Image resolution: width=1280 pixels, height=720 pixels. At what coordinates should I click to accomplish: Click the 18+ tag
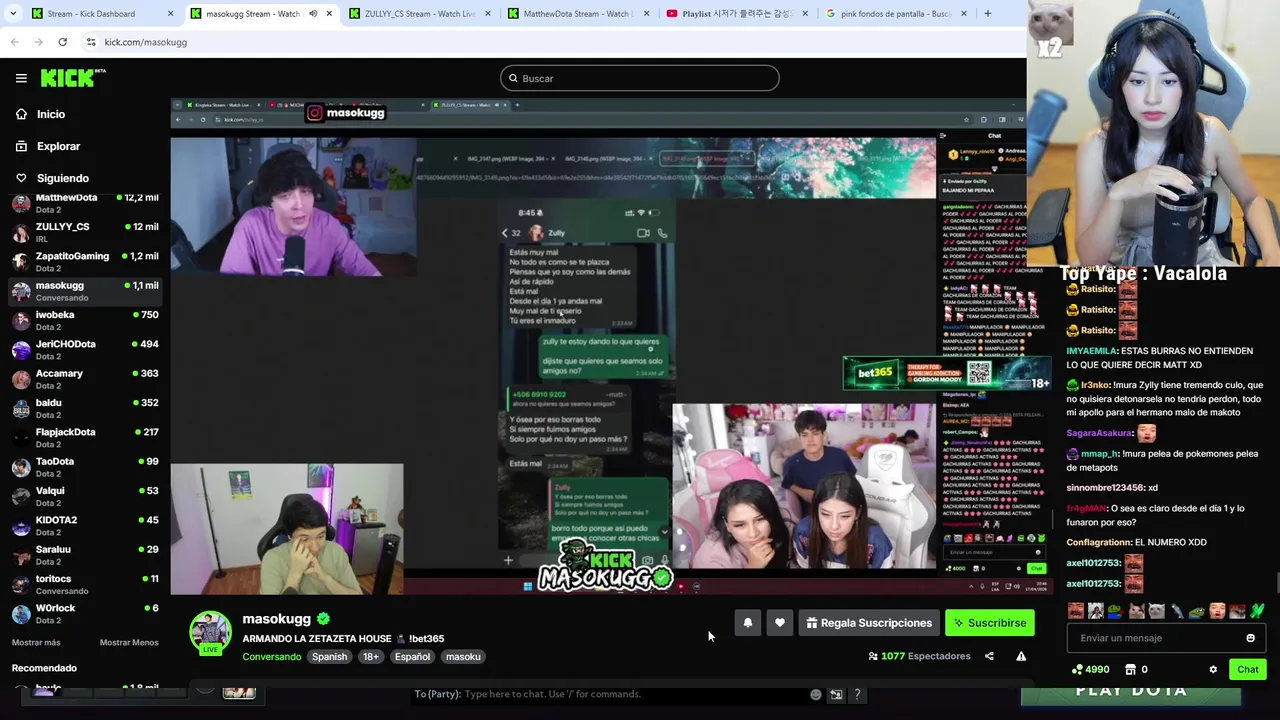click(370, 657)
